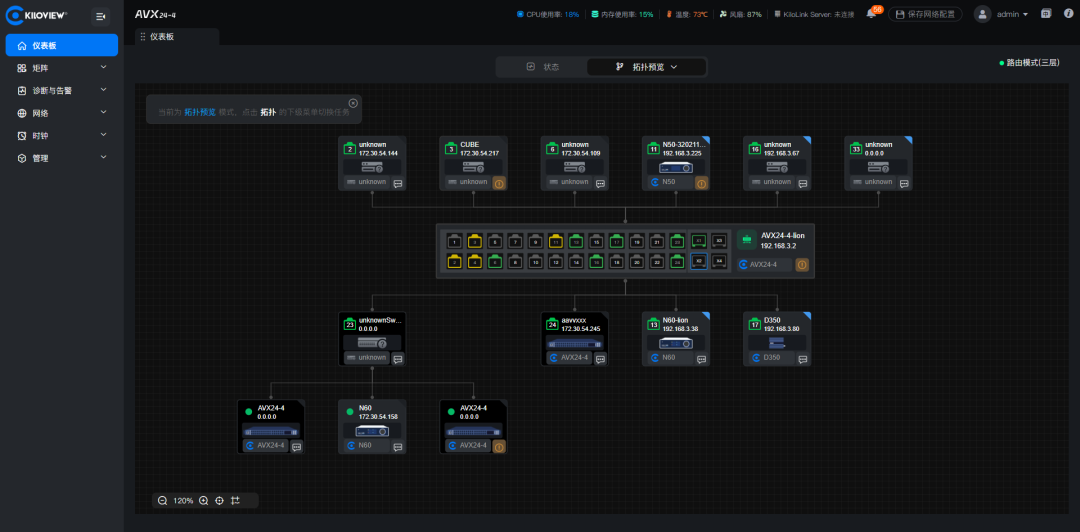Select the aavvxxx device thumbnail

click(574, 342)
